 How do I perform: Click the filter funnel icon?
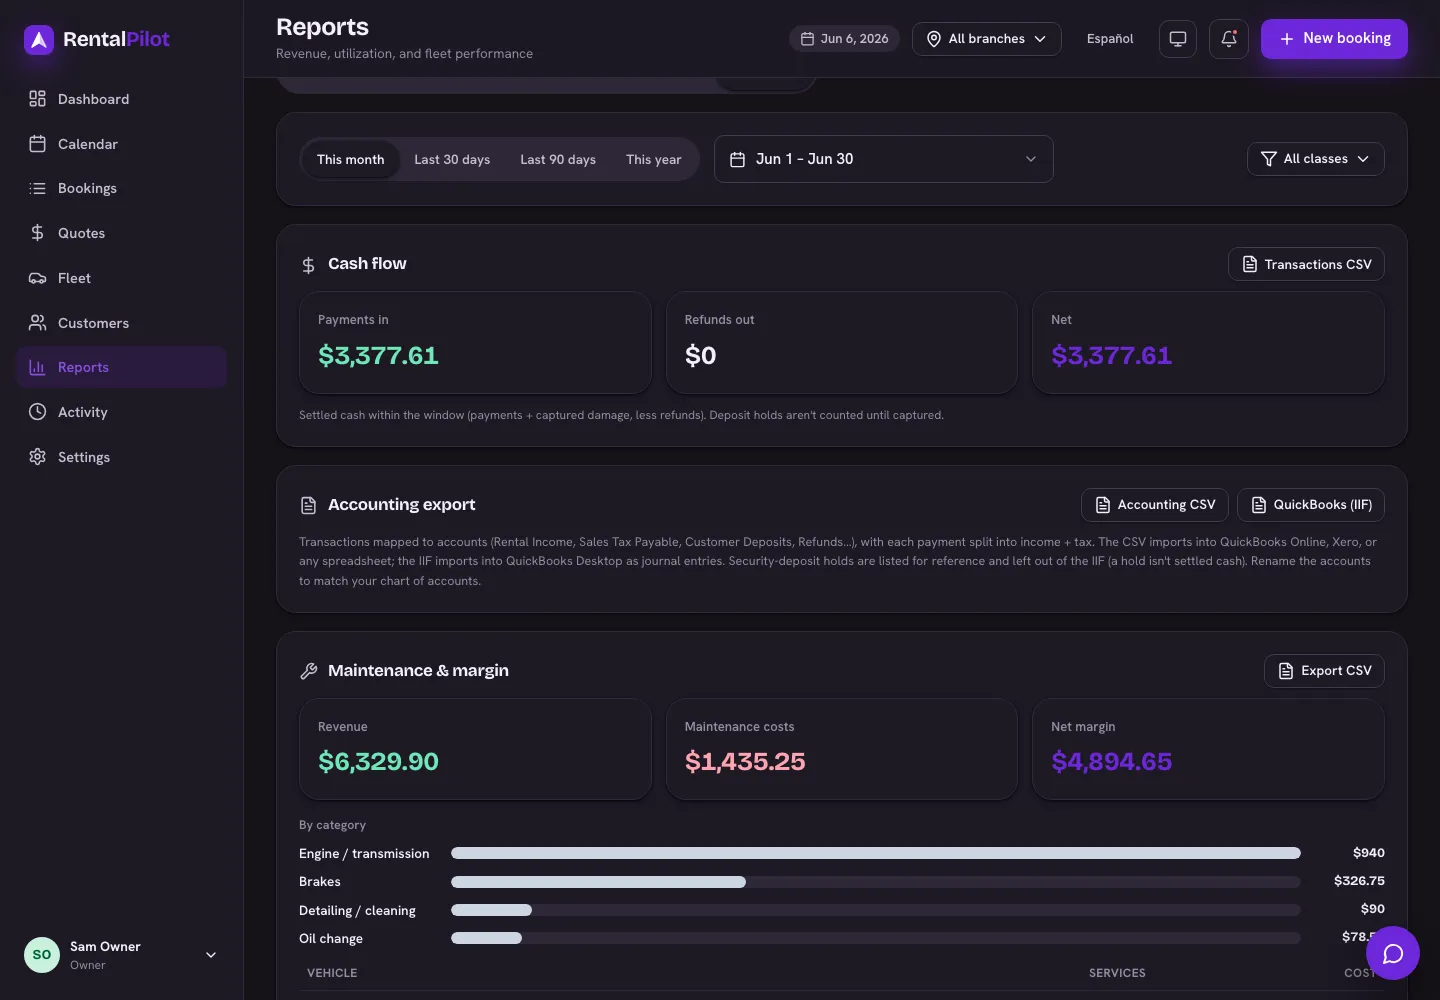(x=1269, y=159)
